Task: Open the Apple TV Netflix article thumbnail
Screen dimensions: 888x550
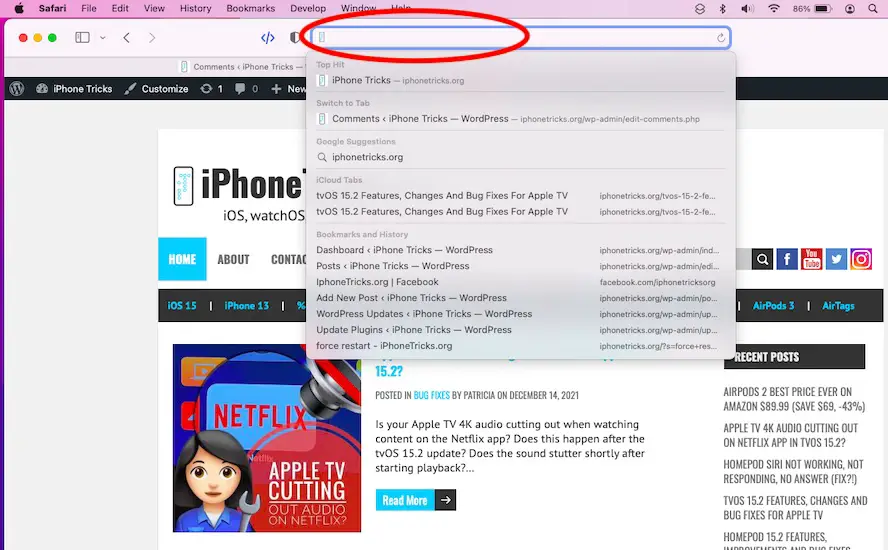Action: pos(267,438)
